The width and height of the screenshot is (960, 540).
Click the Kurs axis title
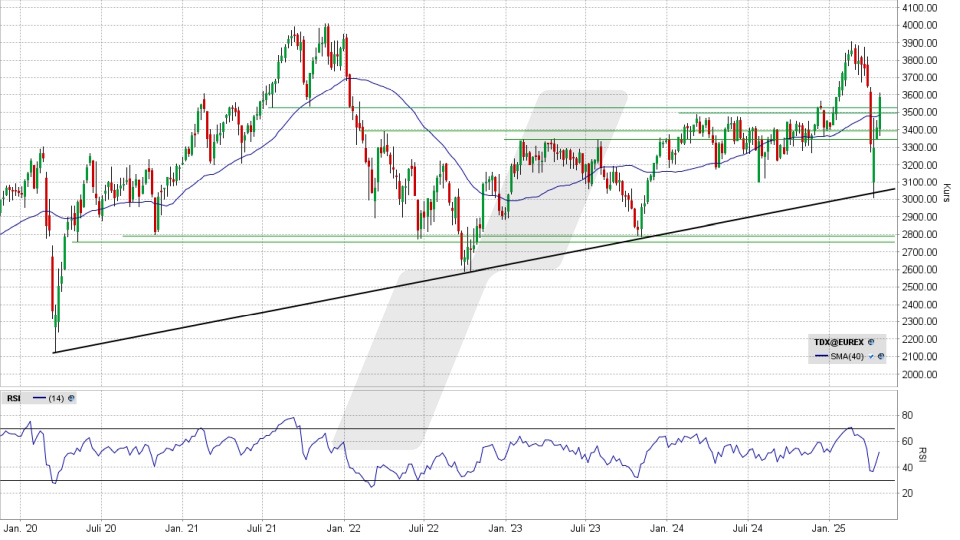coord(946,192)
